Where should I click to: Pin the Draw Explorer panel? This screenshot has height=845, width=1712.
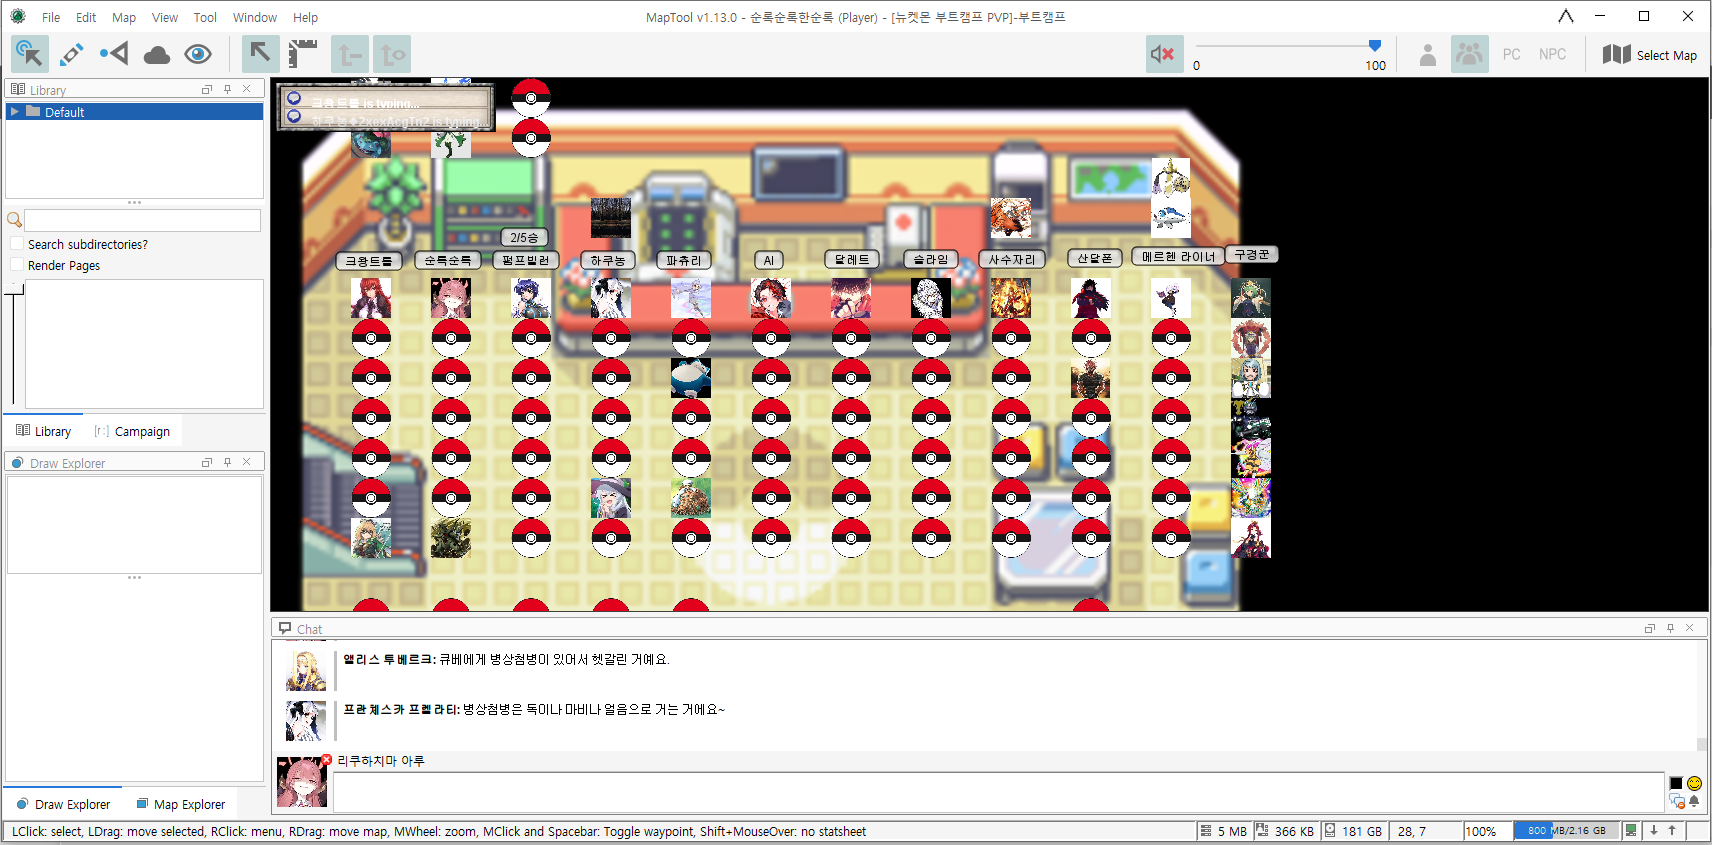[x=227, y=462]
